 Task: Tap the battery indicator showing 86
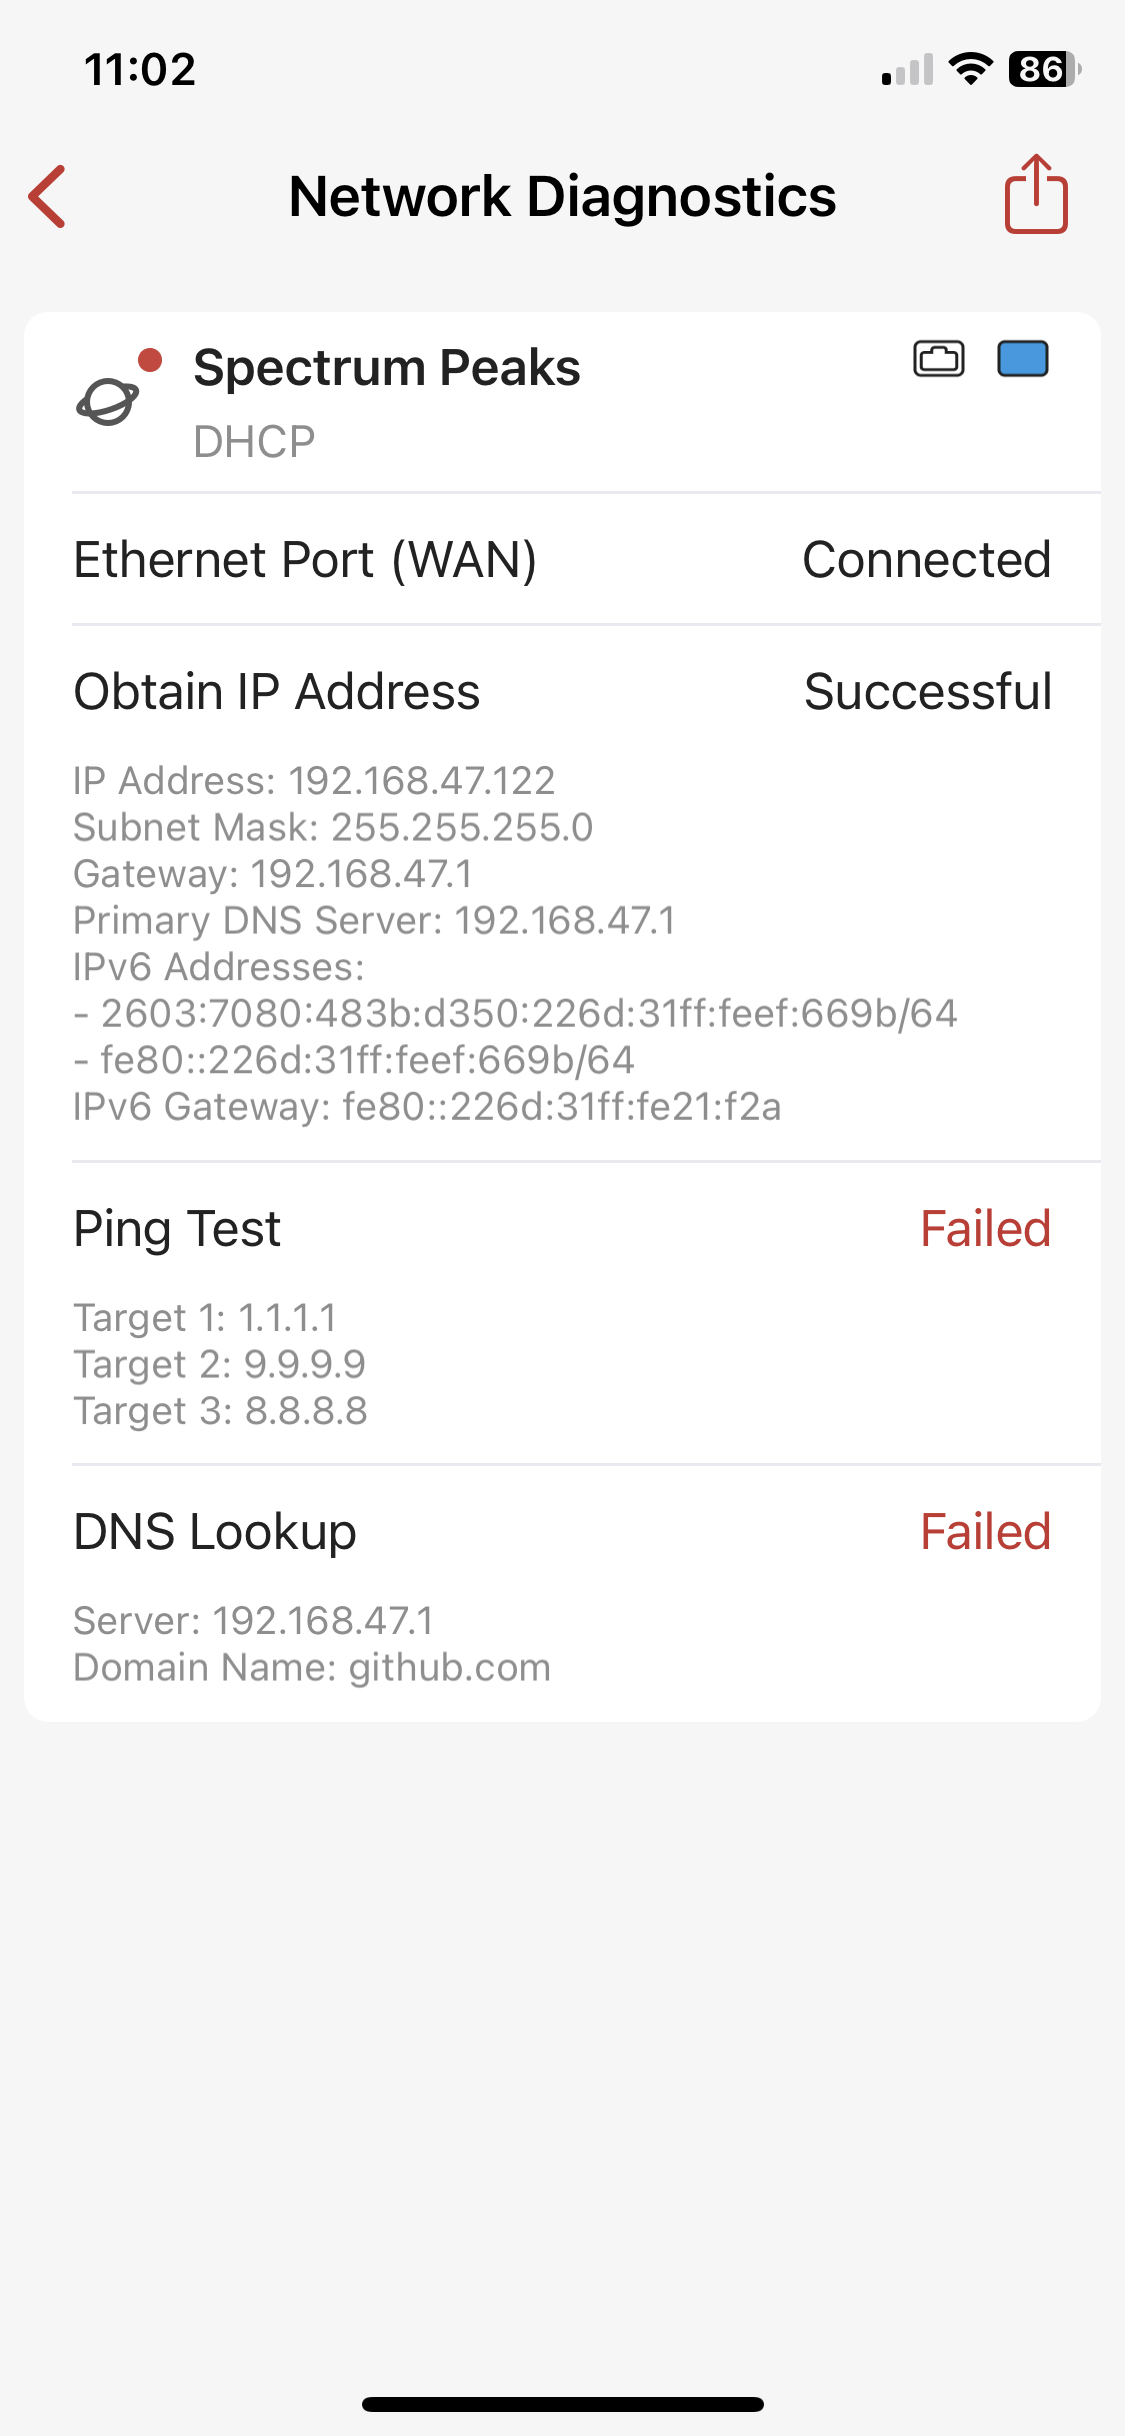1044,69
